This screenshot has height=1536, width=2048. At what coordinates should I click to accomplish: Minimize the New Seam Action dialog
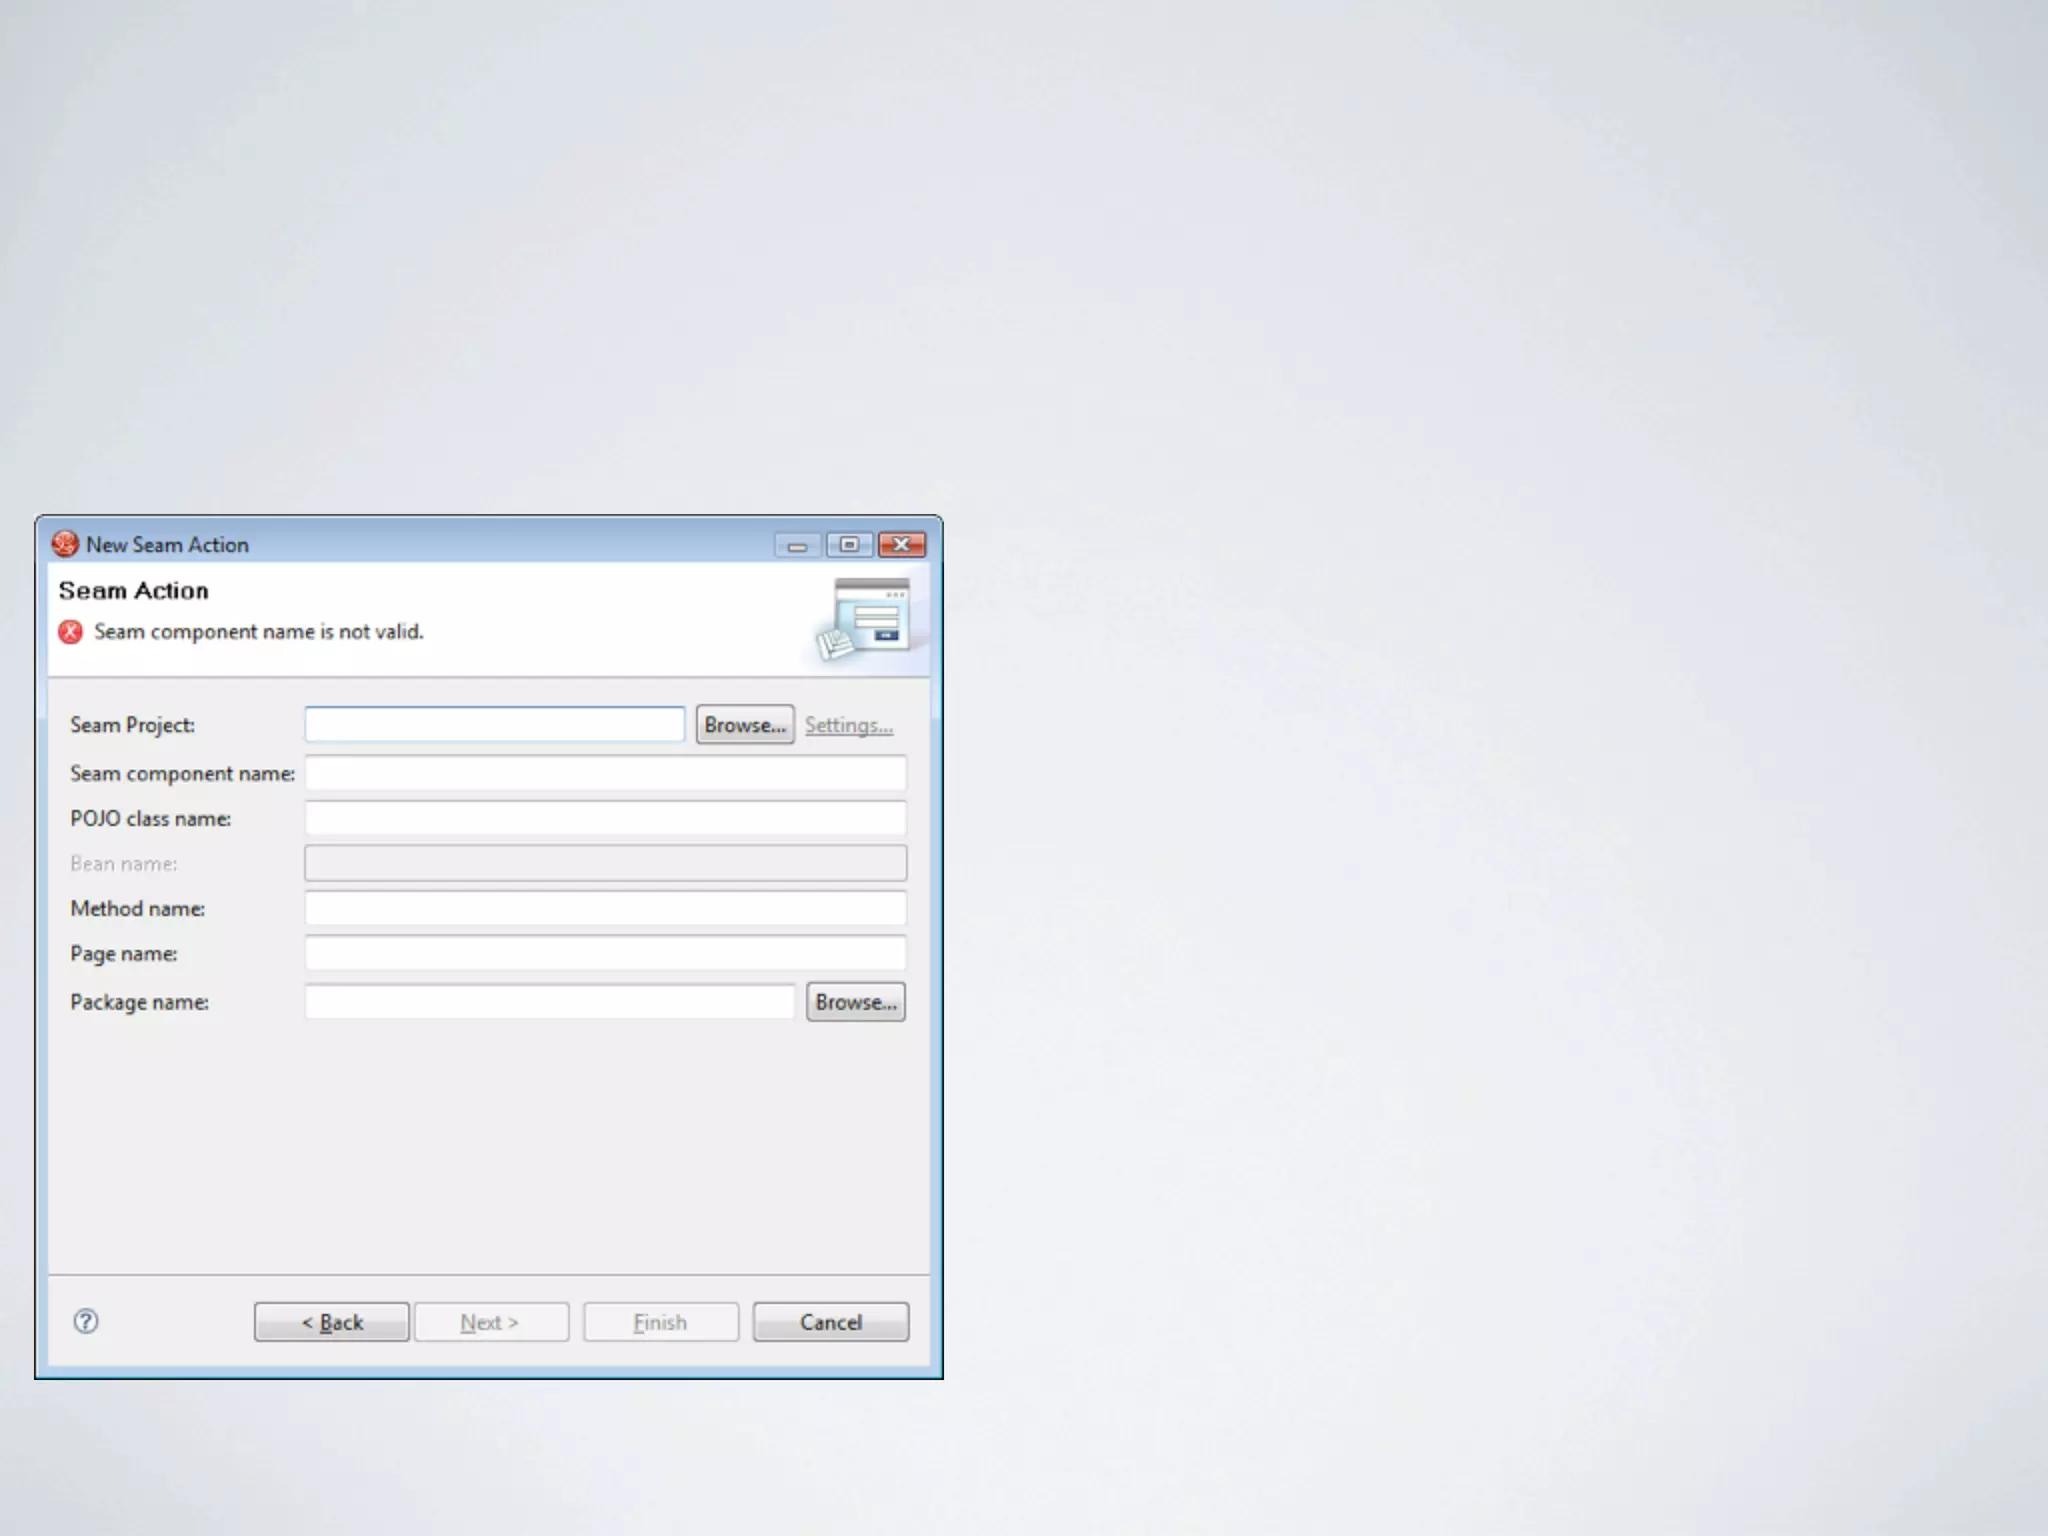coord(797,545)
